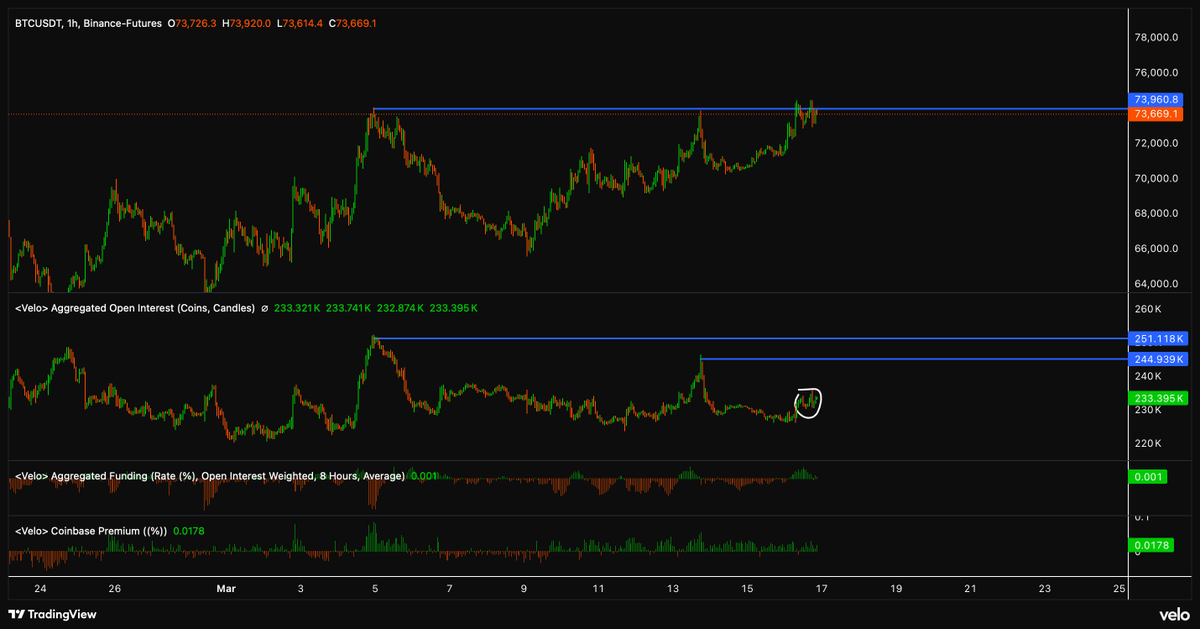Click the 21 date on time axis
The height and width of the screenshot is (629, 1200).
click(970, 589)
